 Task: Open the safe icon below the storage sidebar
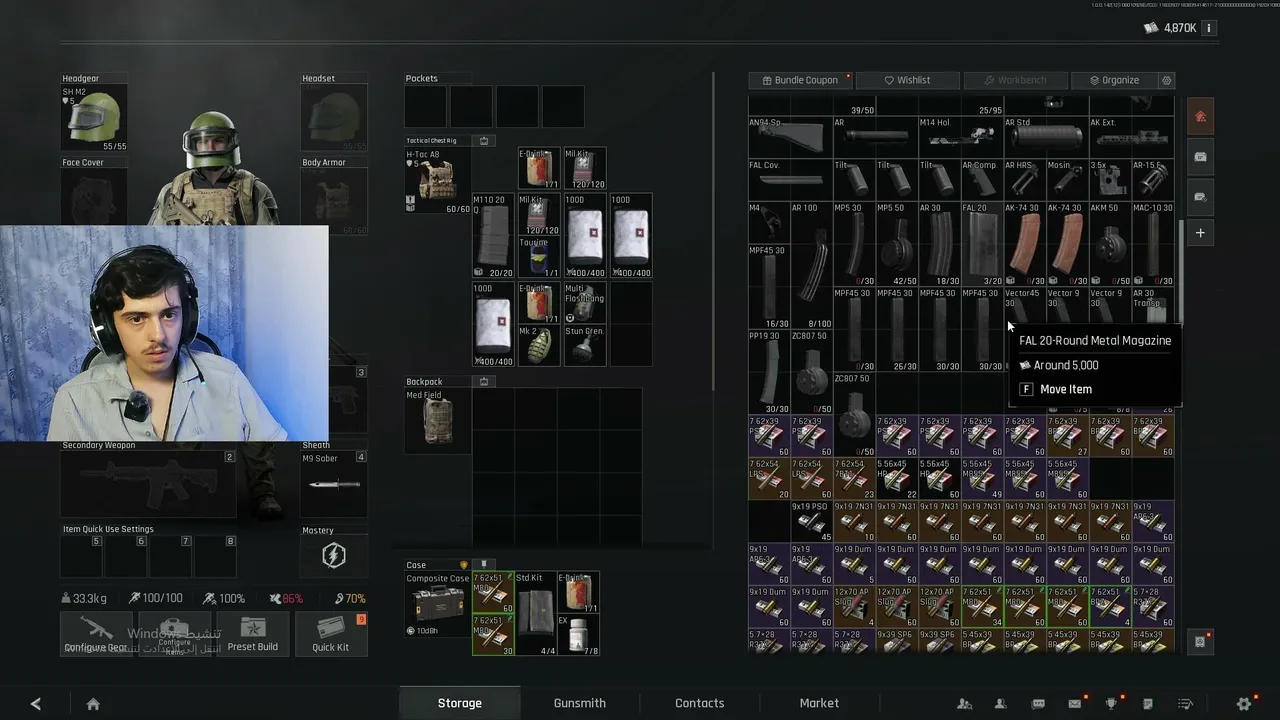[1200, 642]
